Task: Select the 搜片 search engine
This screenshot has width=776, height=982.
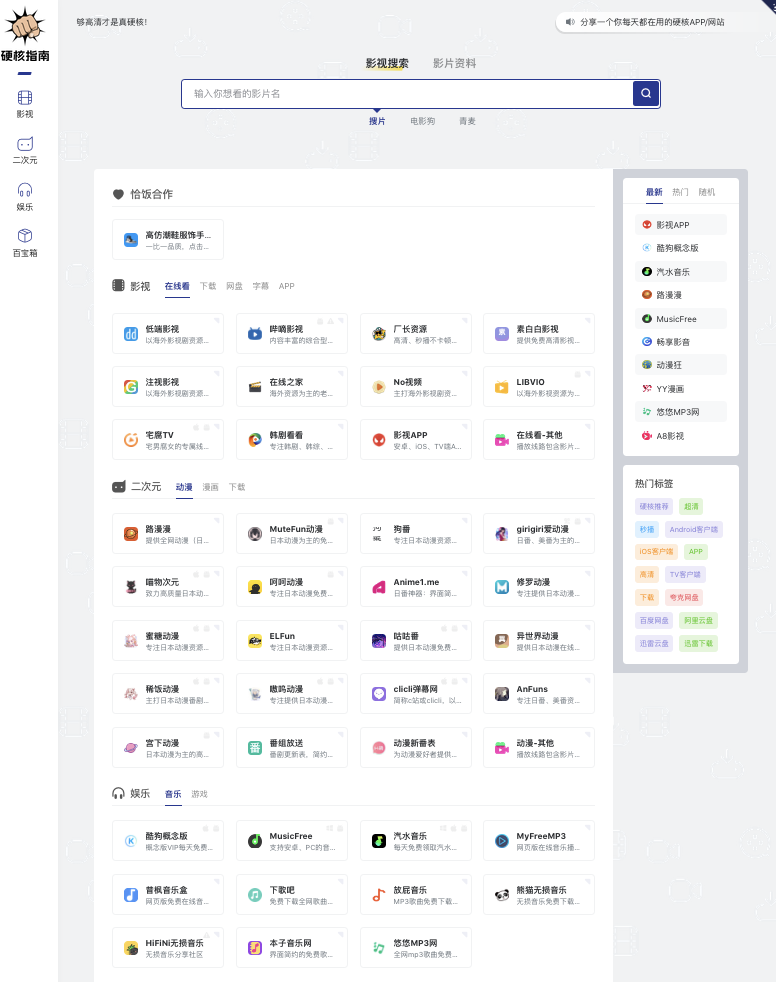Action: (377, 121)
